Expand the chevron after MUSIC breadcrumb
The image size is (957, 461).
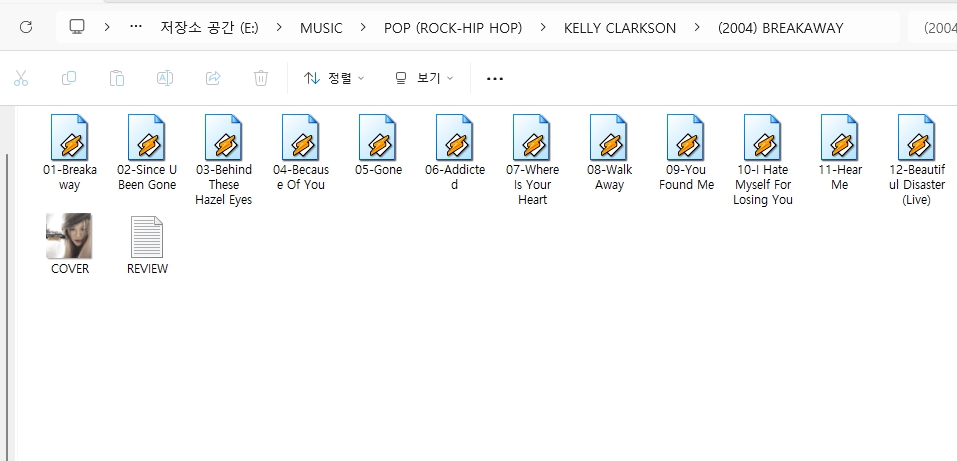[363, 28]
